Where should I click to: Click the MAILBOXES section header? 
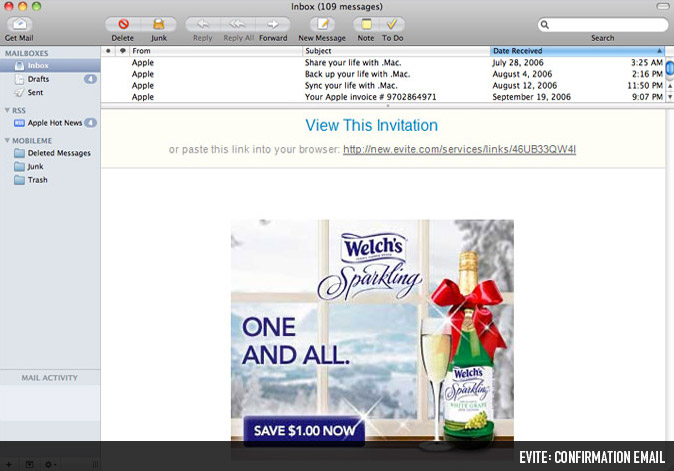click(x=27, y=53)
